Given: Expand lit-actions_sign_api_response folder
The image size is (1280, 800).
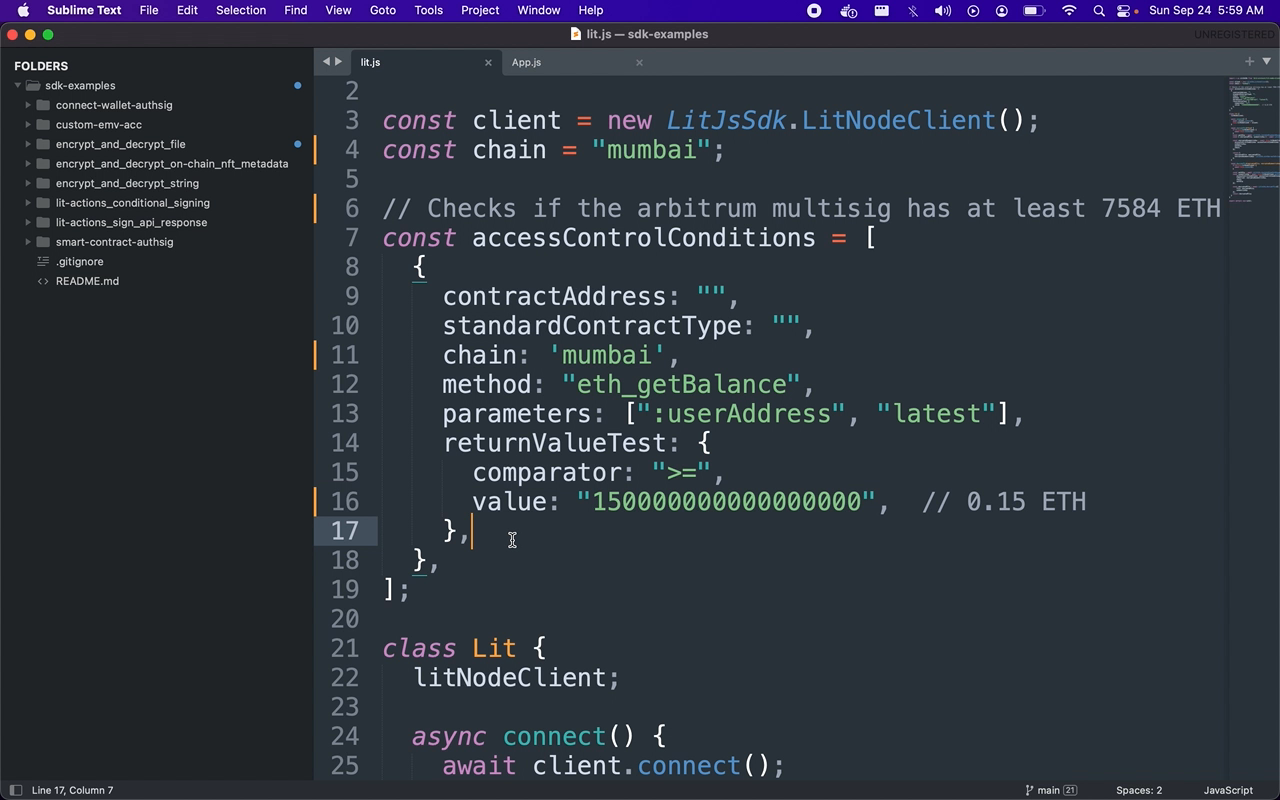Looking at the screenshot, I should [x=28, y=222].
